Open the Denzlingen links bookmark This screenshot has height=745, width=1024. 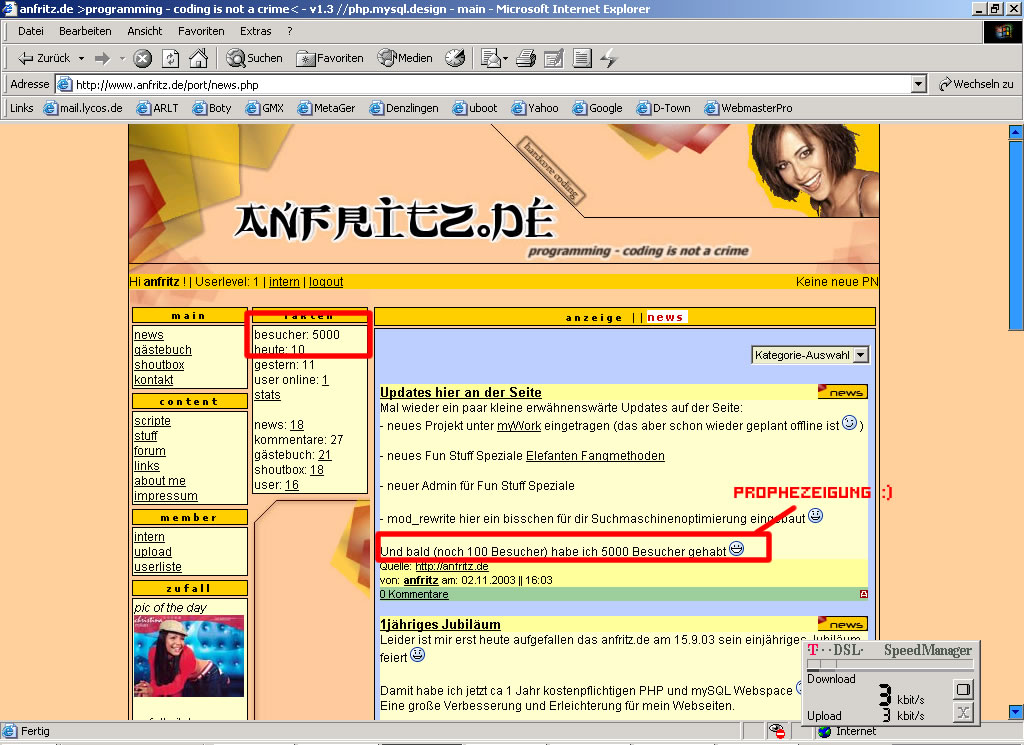click(404, 108)
